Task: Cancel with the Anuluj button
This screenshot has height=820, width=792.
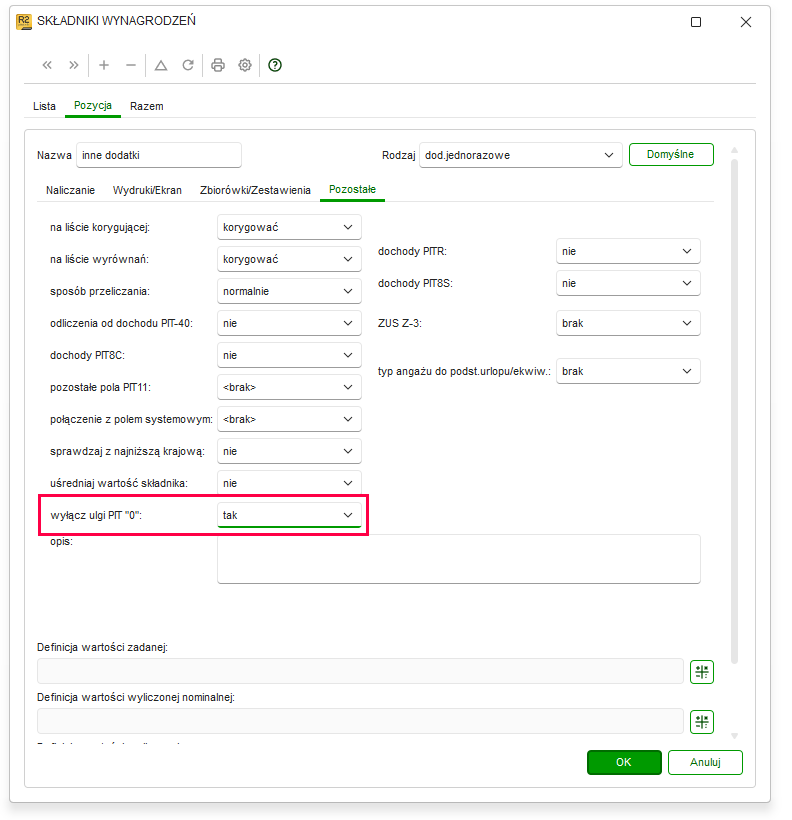Action: 705,762
